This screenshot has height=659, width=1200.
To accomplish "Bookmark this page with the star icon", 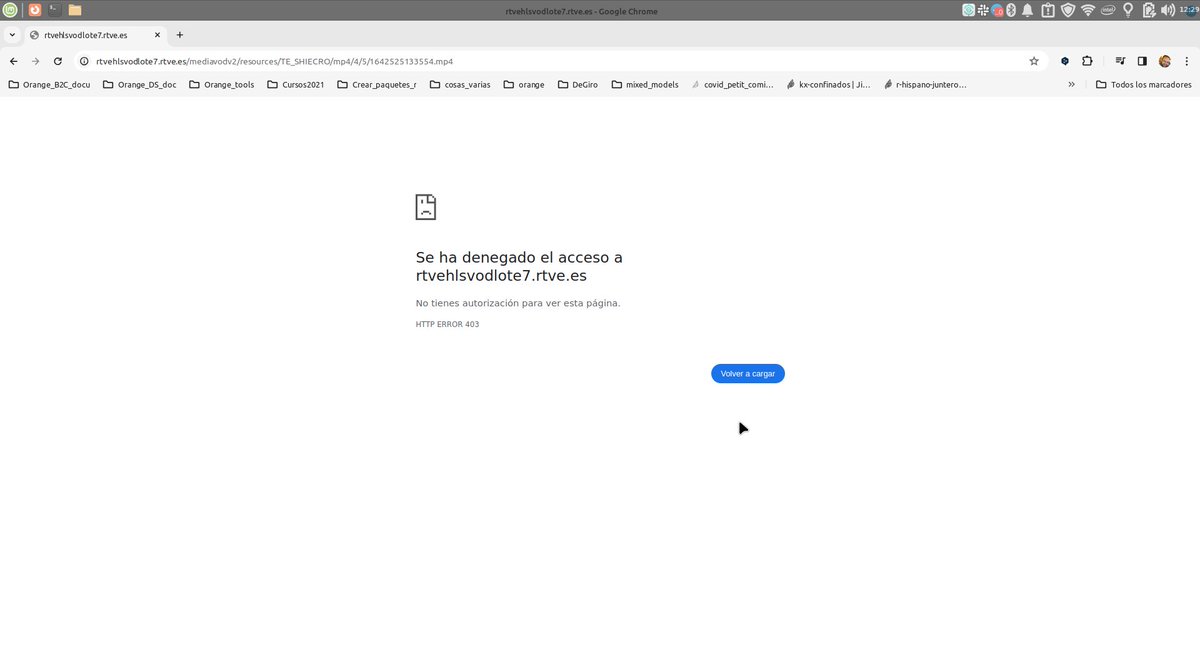I will tap(1034, 61).
